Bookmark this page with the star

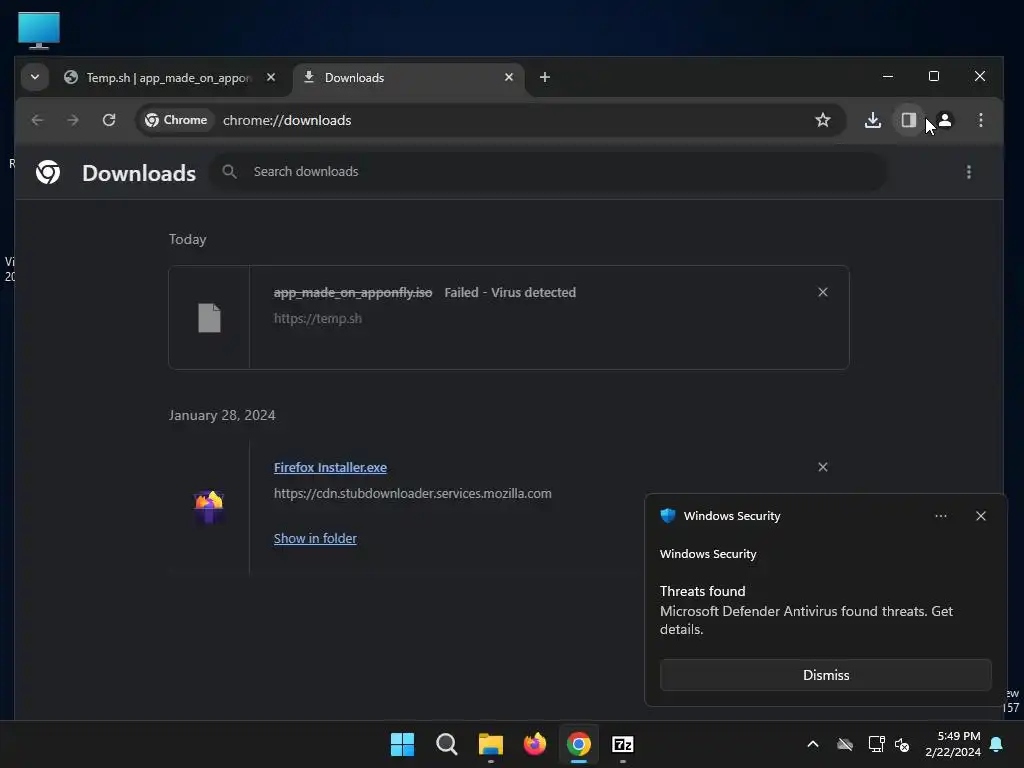coord(823,120)
